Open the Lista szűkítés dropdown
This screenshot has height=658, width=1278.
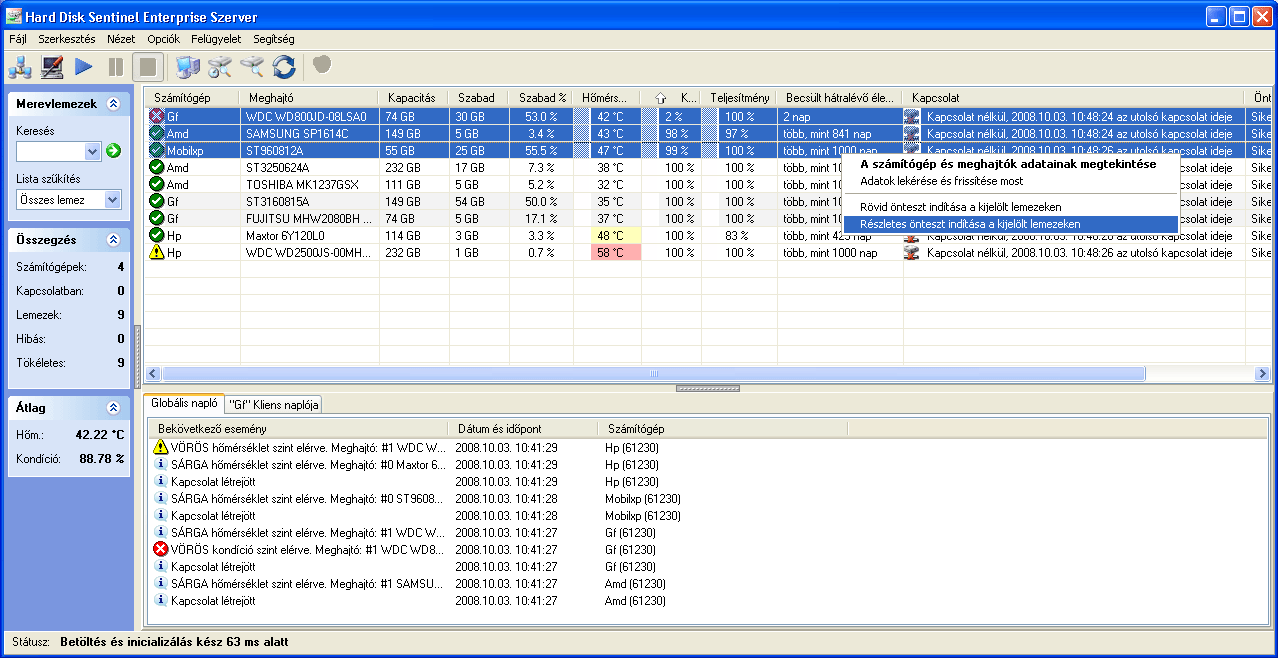112,200
